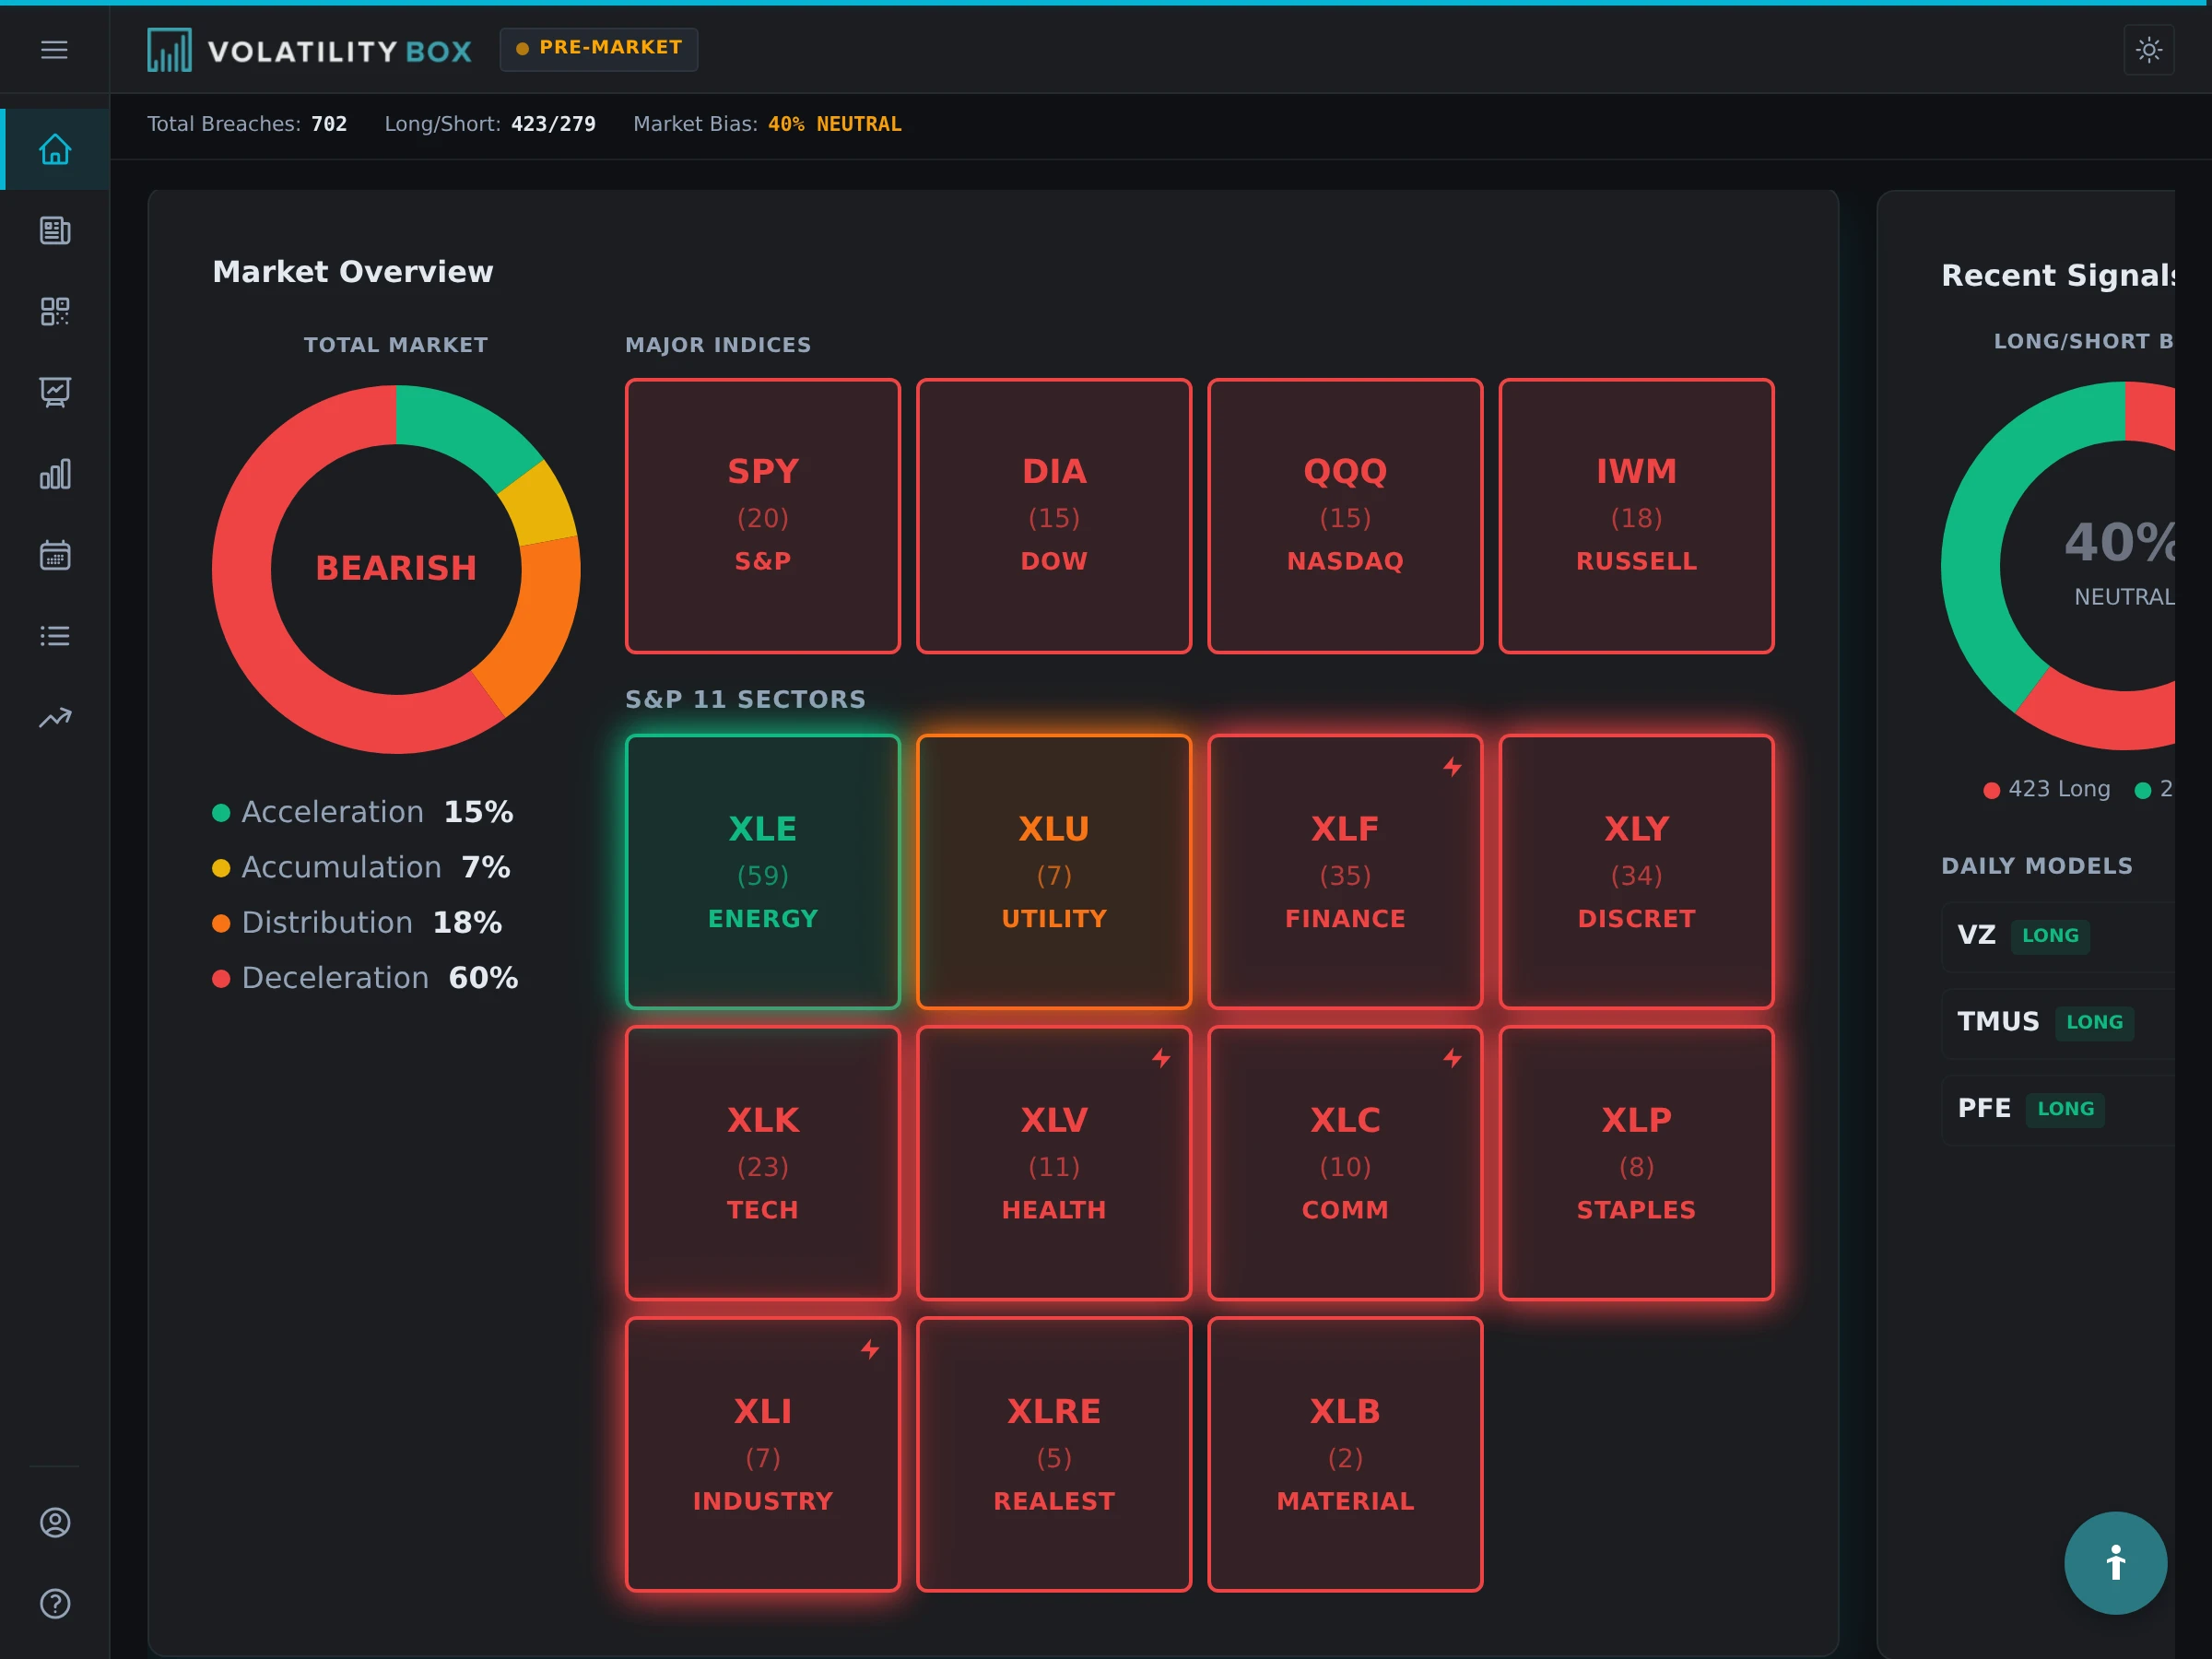Select the XLF Finance sector card
This screenshot has width=2212, height=1659.
point(1345,872)
